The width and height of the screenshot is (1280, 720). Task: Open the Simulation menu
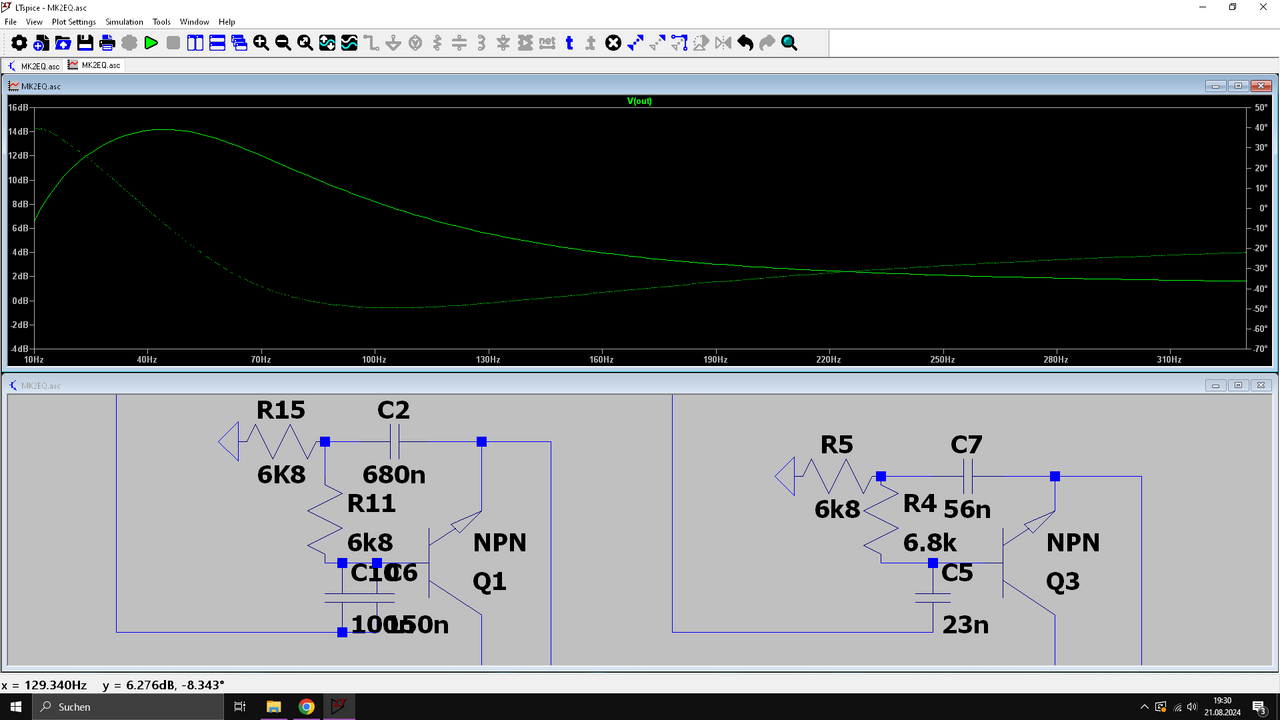point(124,21)
